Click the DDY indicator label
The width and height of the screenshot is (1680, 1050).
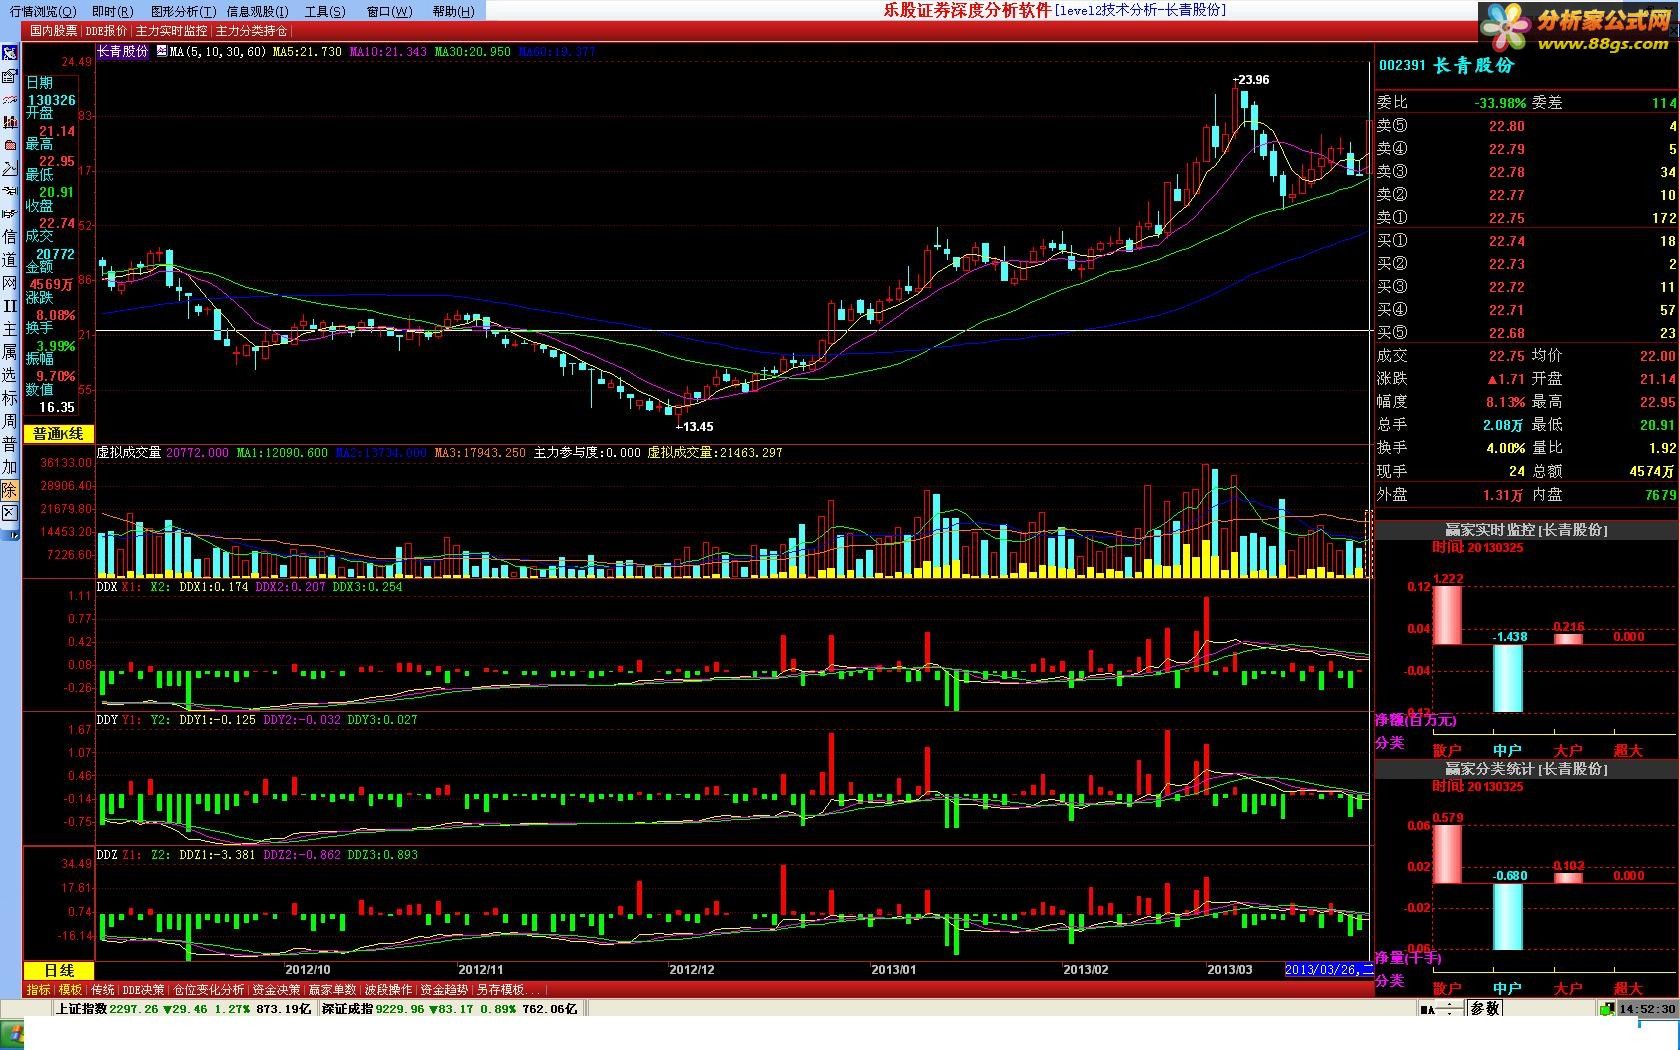(x=107, y=720)
